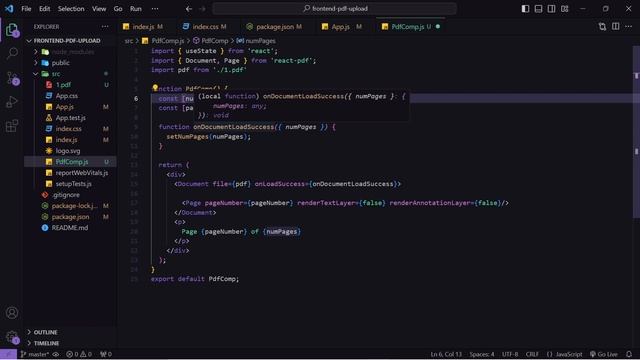Switch to the index.js tab
The height and width of the screenshot is (360, 640).
(143, 27)
